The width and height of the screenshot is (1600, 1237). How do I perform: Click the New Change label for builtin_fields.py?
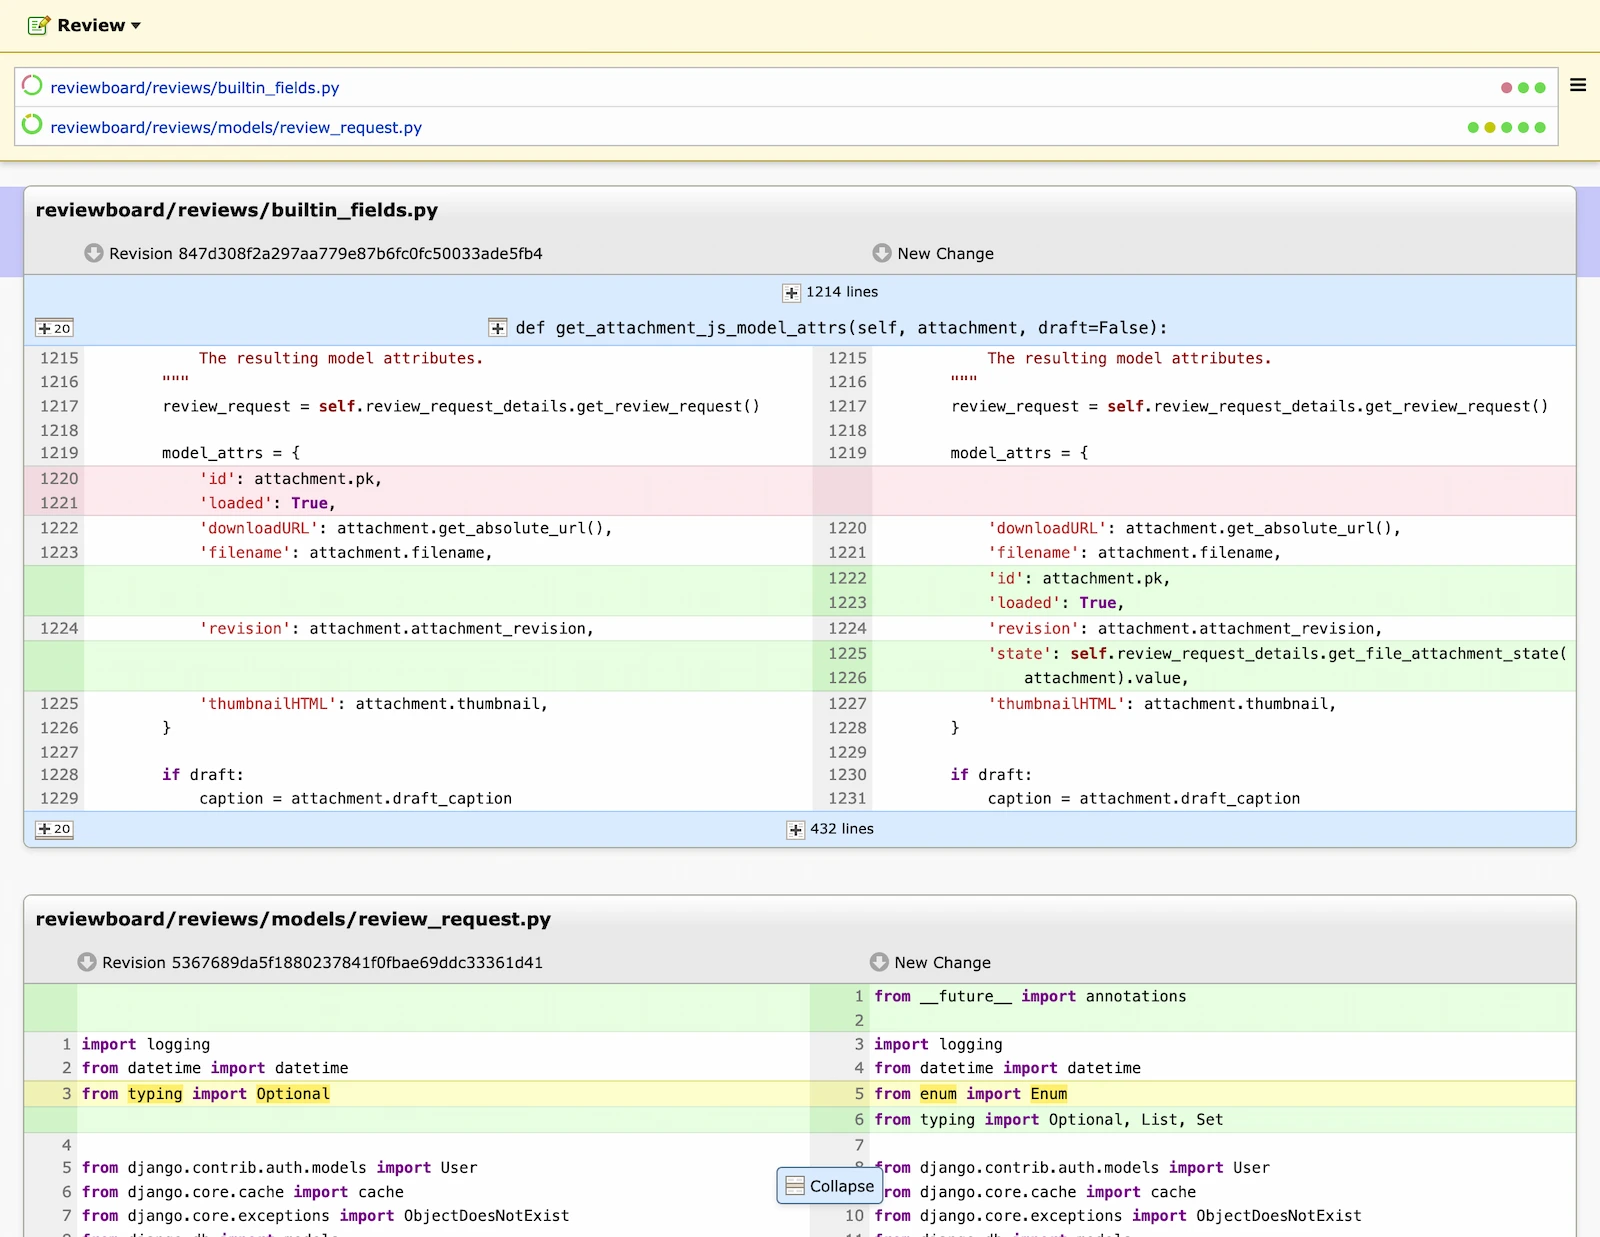coord(945,254)
